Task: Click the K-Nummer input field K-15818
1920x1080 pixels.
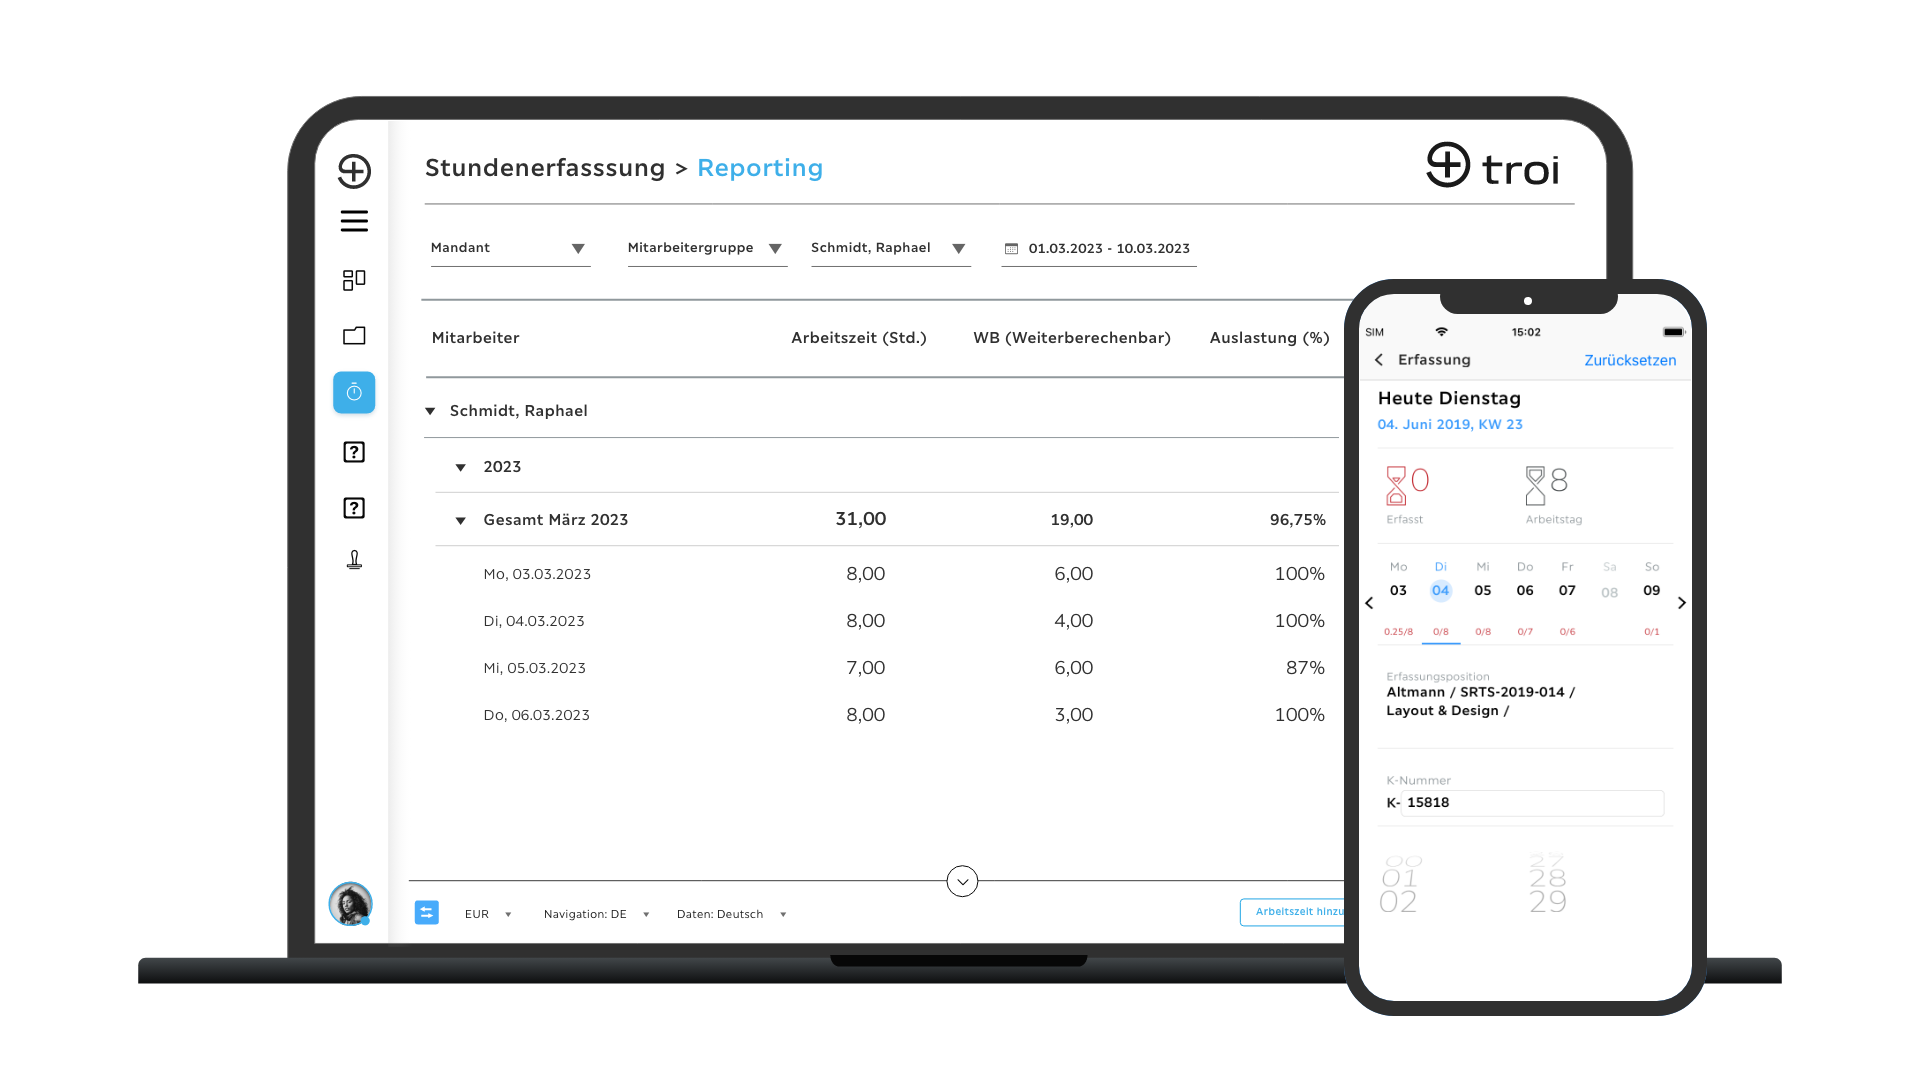Action: coord(1532,802)
